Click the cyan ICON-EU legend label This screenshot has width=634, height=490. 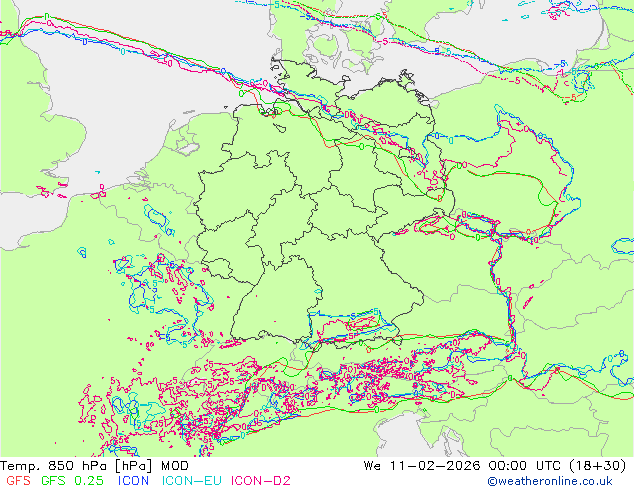pos(192,481)
